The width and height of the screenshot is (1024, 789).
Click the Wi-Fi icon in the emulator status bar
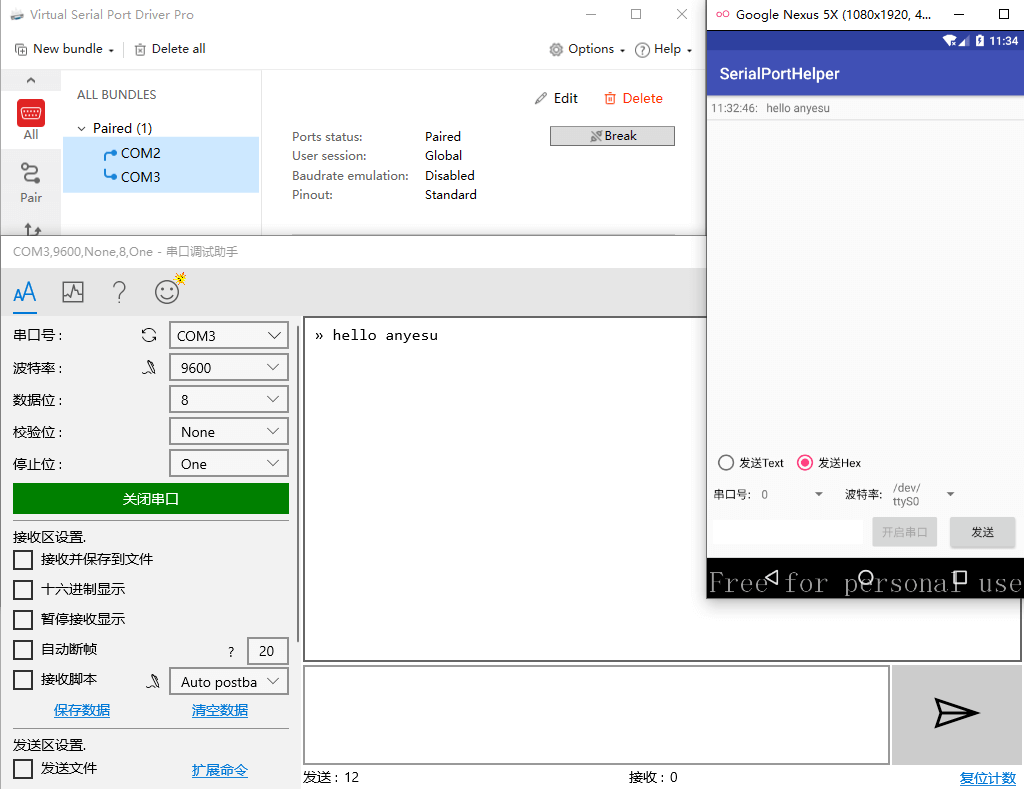[x=950, y=40]
